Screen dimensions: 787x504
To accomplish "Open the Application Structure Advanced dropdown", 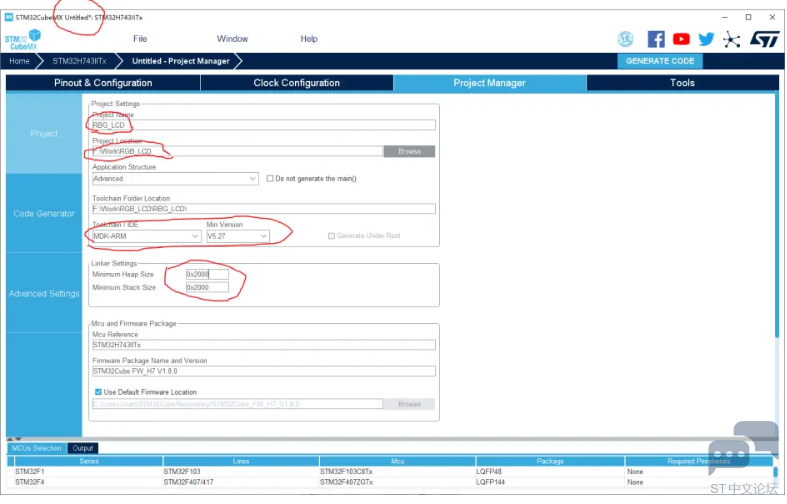I will 175,179.
